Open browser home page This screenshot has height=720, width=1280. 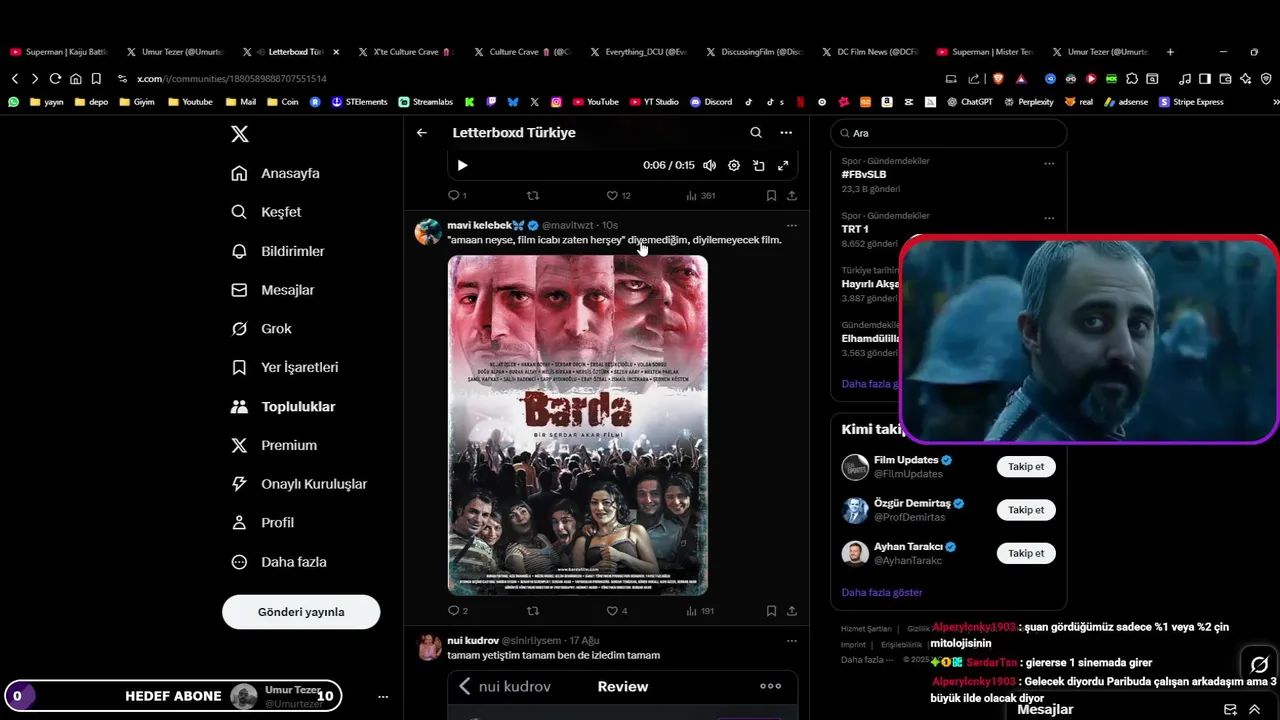pos(75,78)
